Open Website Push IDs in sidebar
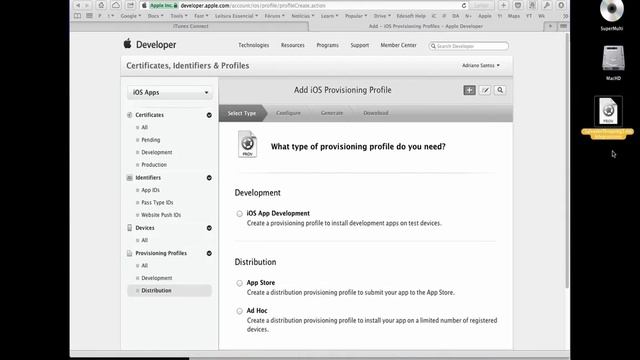The image size is (640, 360). coord(161,215)
